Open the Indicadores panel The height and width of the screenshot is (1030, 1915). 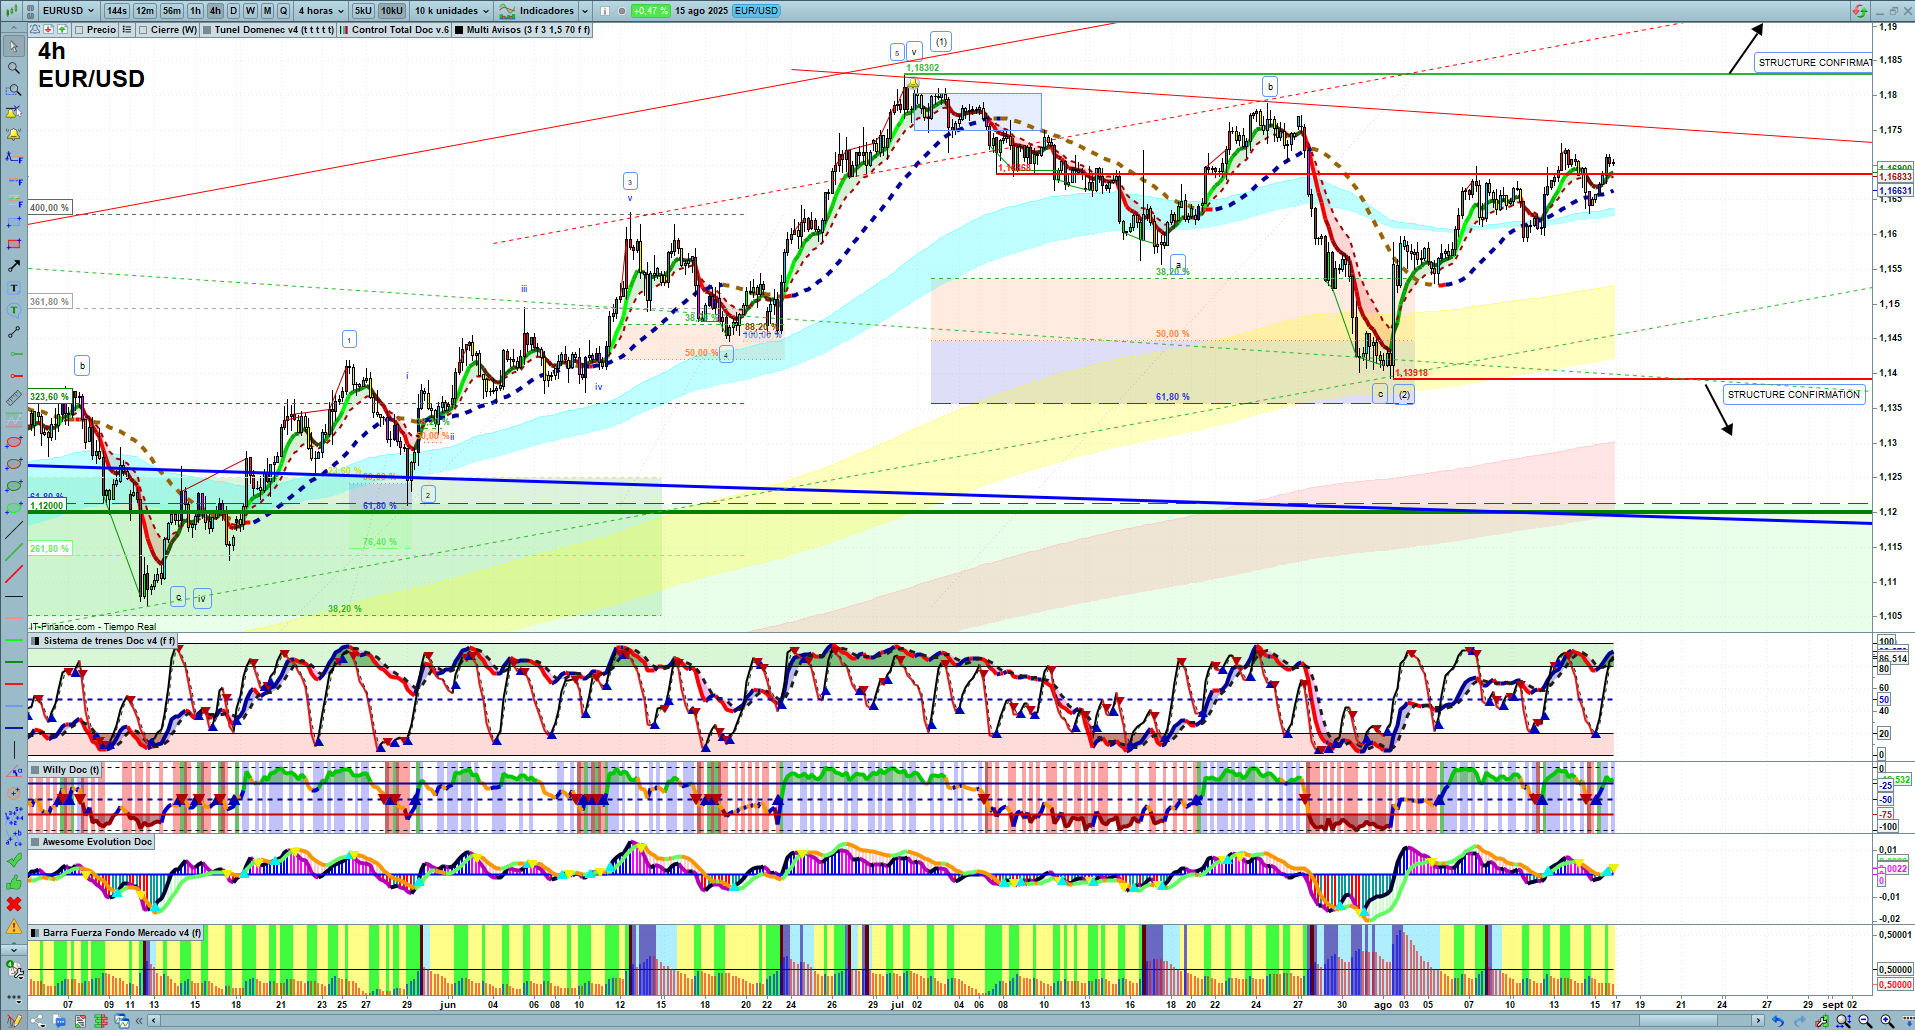(538, 11)
